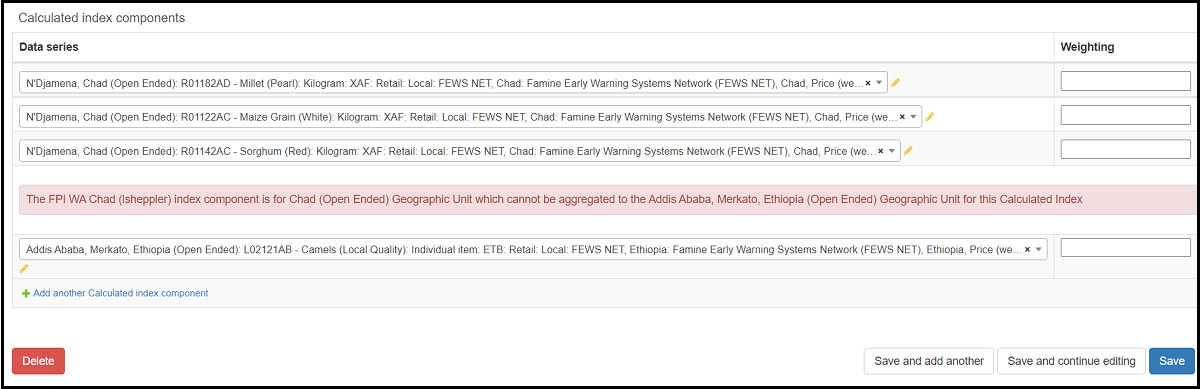Click pencil edit icon for Sorghum (Red) series
This screenshot has height=389, width=1200.
tap(908, 151)
